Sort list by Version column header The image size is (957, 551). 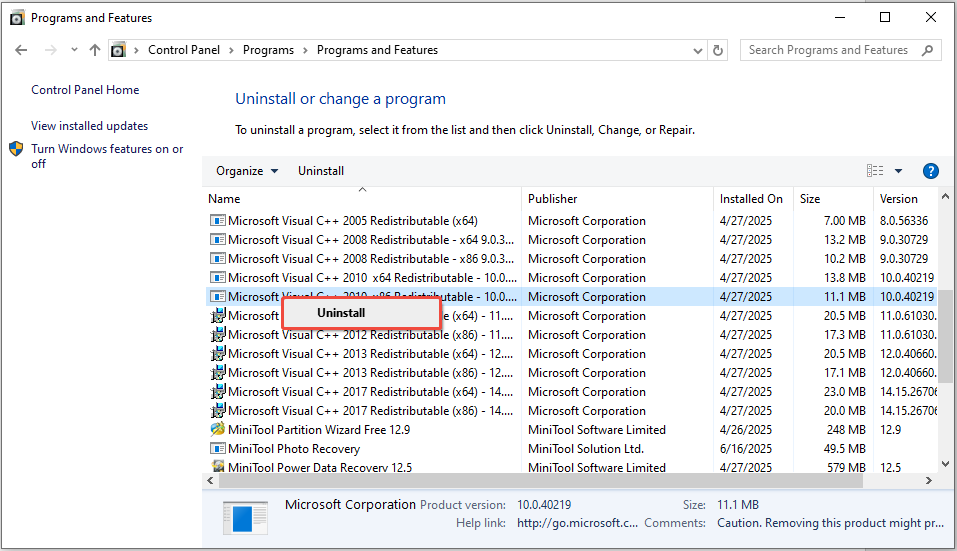tap(905, 199)
